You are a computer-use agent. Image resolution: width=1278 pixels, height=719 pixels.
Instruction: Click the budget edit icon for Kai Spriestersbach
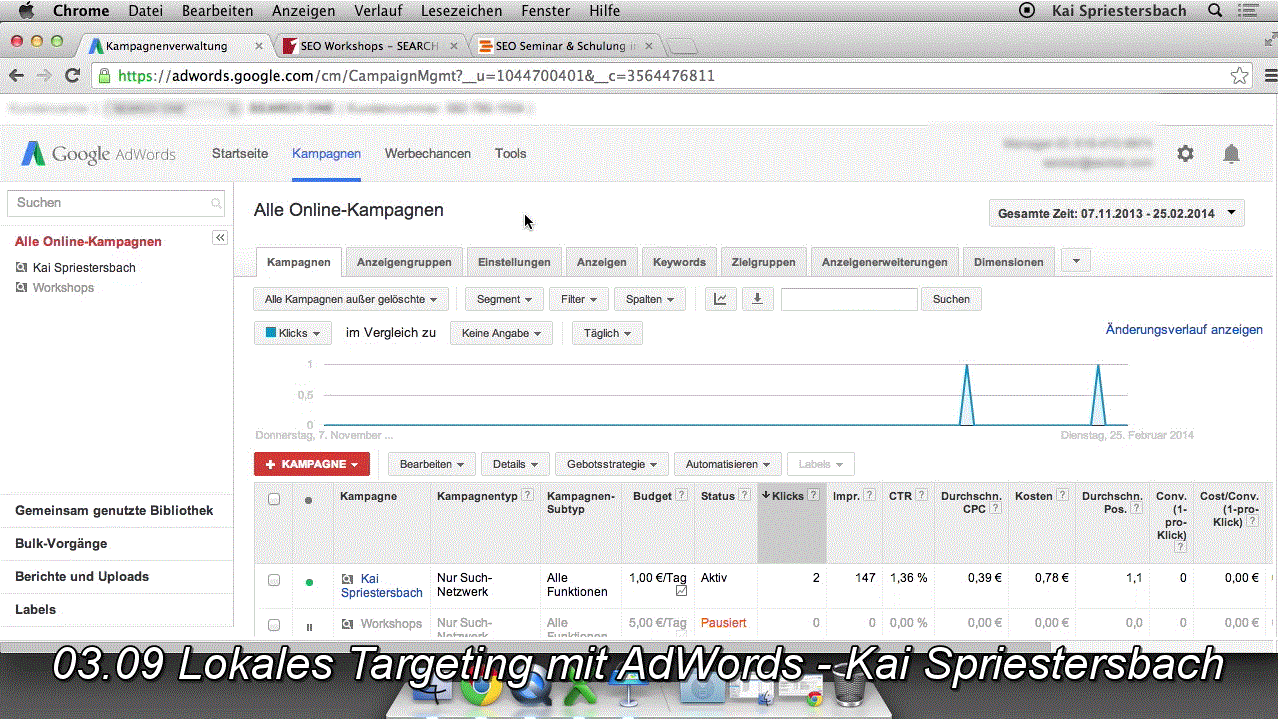click(x=681, y=591)
